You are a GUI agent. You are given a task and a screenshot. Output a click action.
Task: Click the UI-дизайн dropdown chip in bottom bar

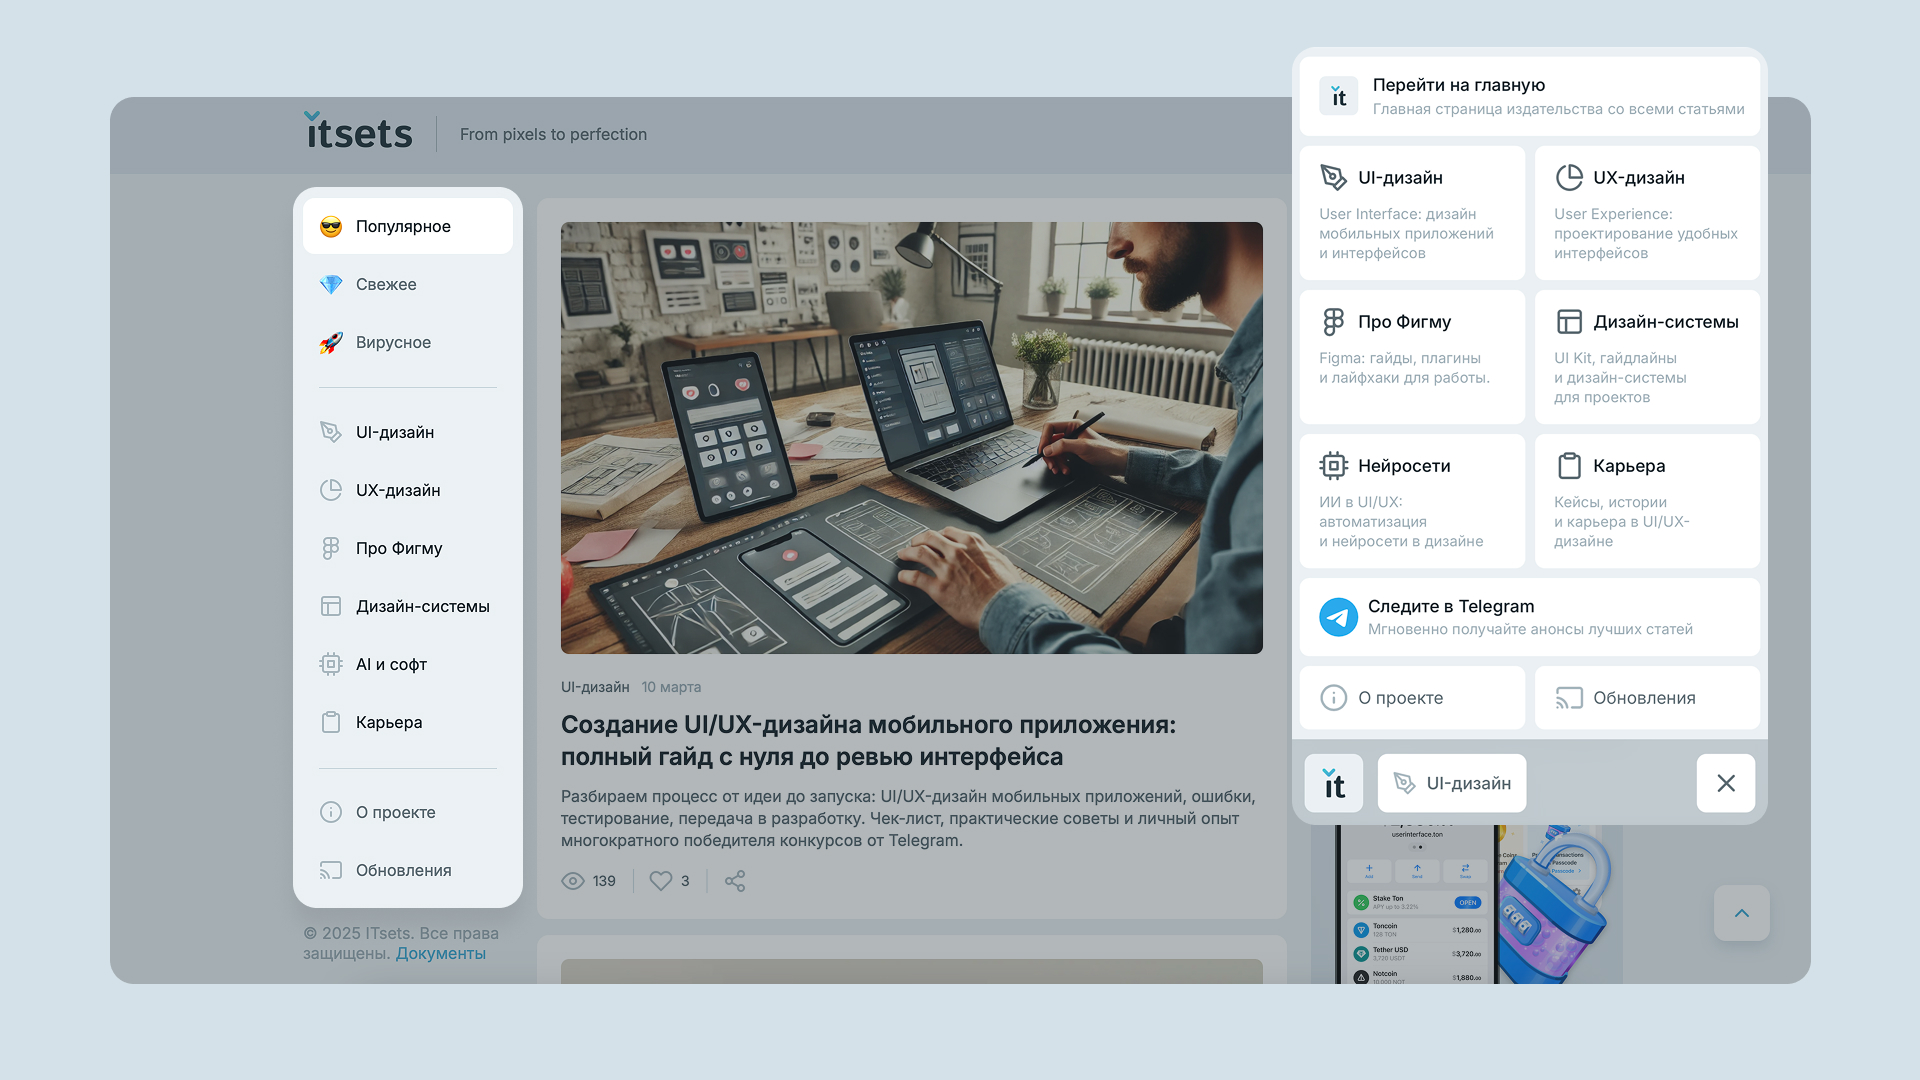point(1451,783)
